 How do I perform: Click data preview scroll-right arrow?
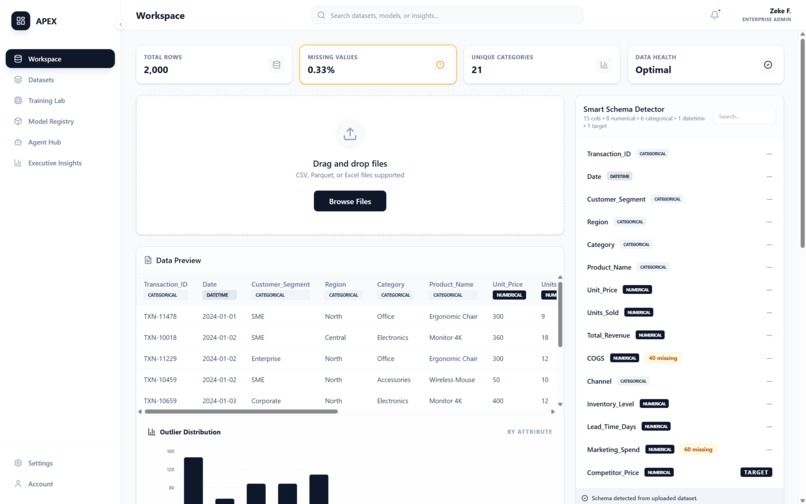click(x=553, y=411)
